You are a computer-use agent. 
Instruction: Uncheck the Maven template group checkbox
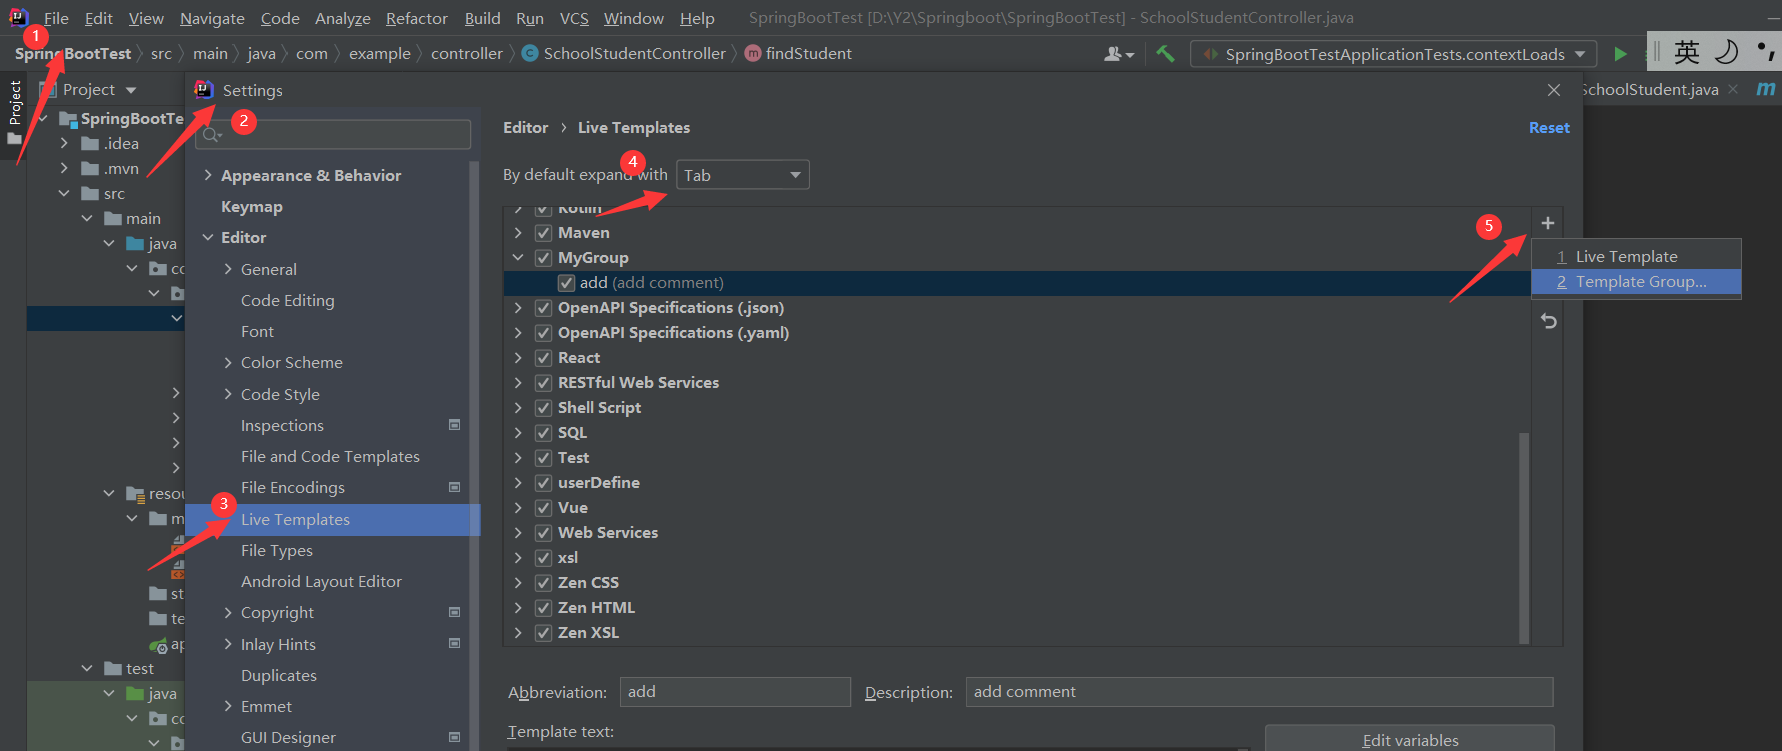tap(543, 233)
